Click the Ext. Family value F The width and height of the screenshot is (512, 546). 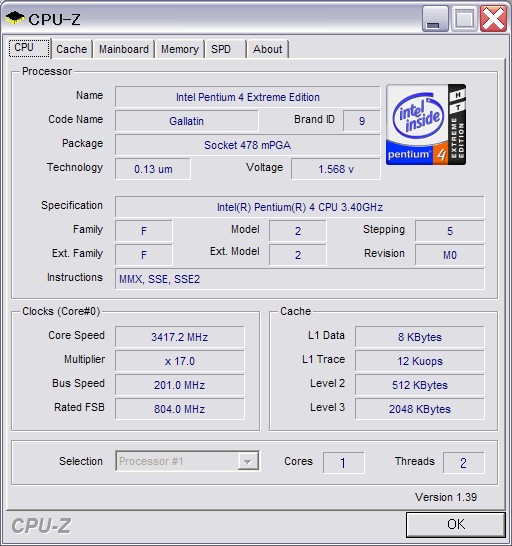click(x=144, y=255)
